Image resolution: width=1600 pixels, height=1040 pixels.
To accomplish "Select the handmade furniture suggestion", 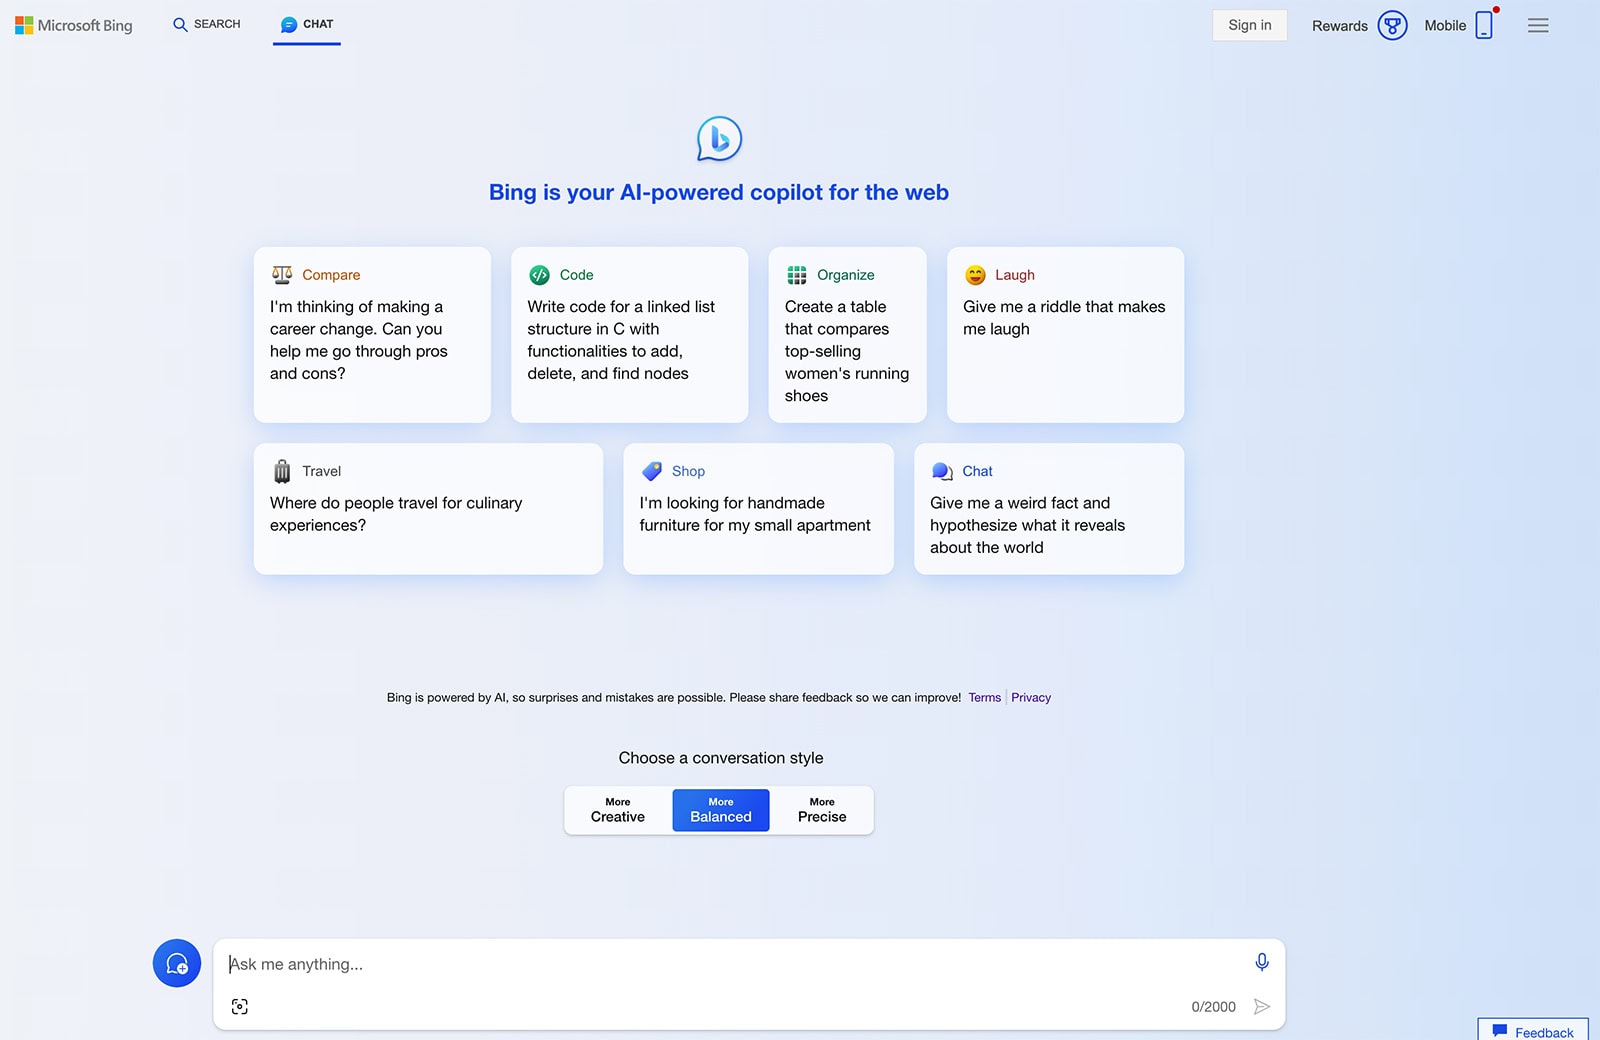I will pos(758,509).
